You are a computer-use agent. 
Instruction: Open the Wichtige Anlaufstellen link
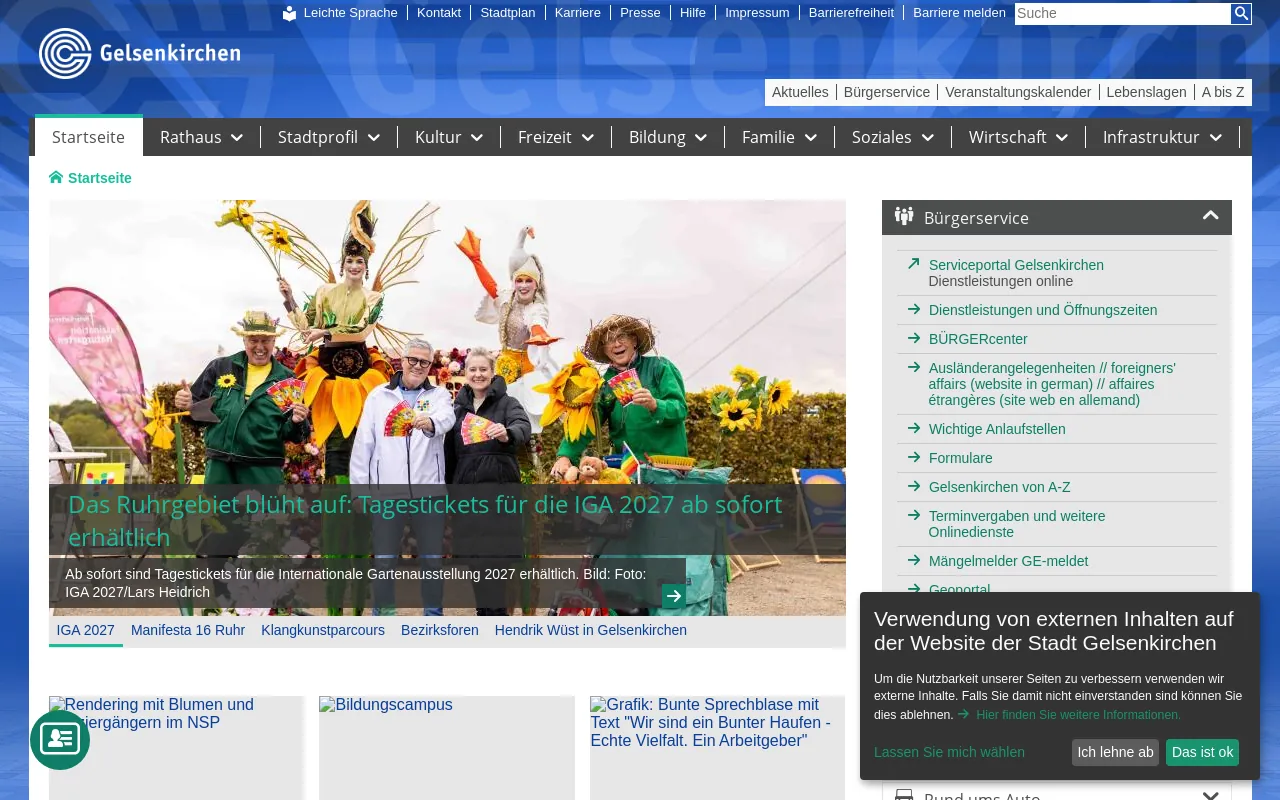point(997,429)
